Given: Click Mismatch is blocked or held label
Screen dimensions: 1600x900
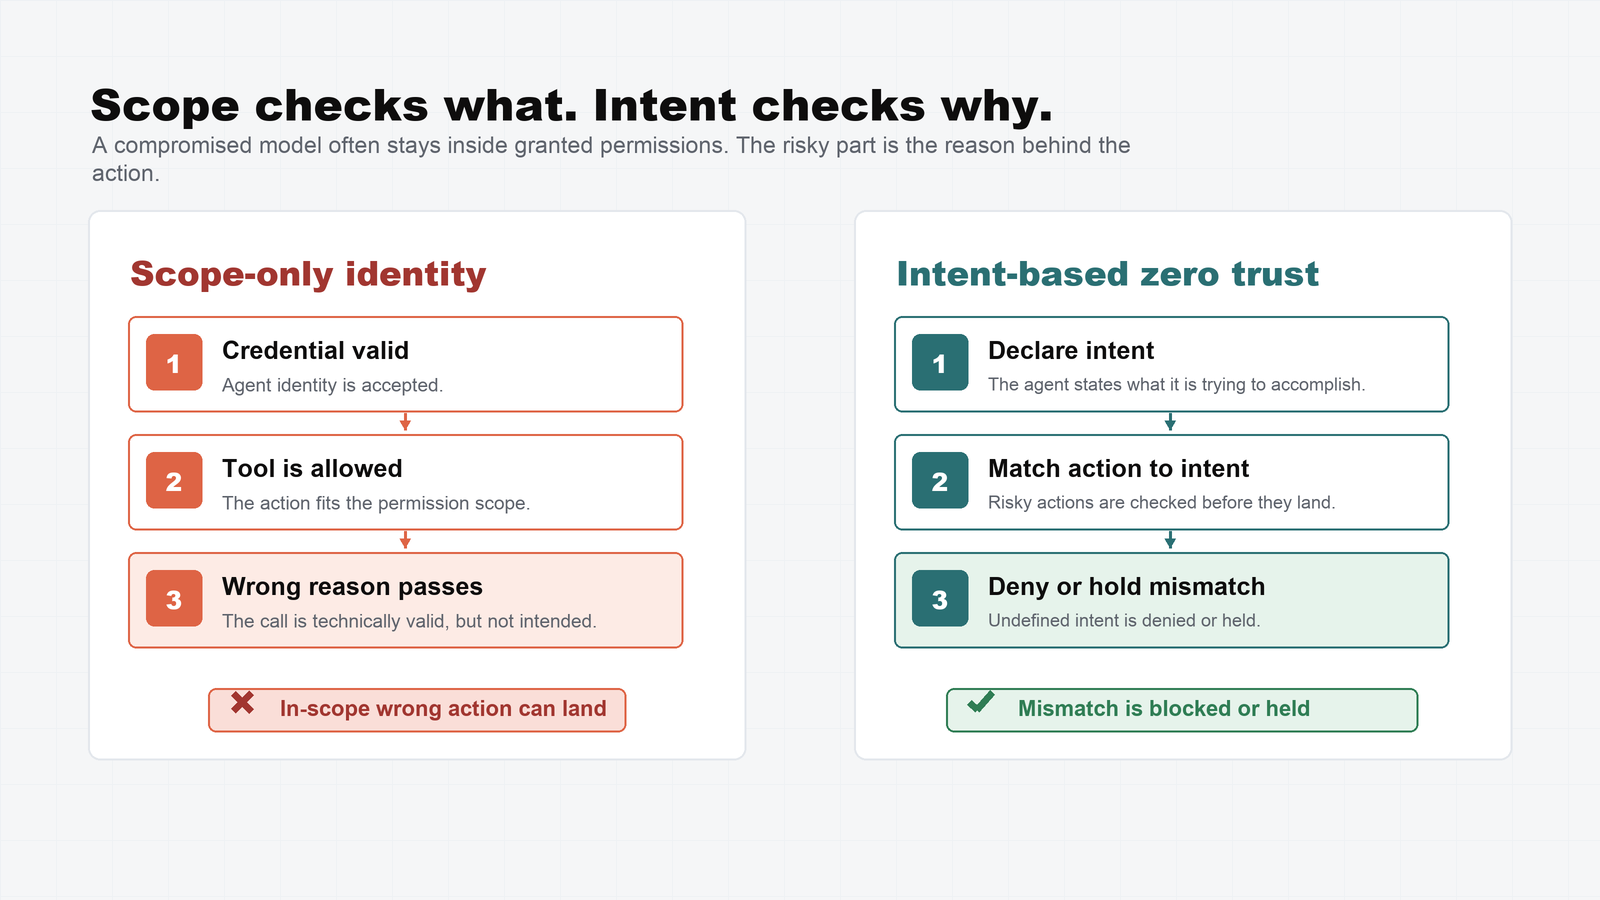Looking at the screenshot, I should [x=1164, y=709].
